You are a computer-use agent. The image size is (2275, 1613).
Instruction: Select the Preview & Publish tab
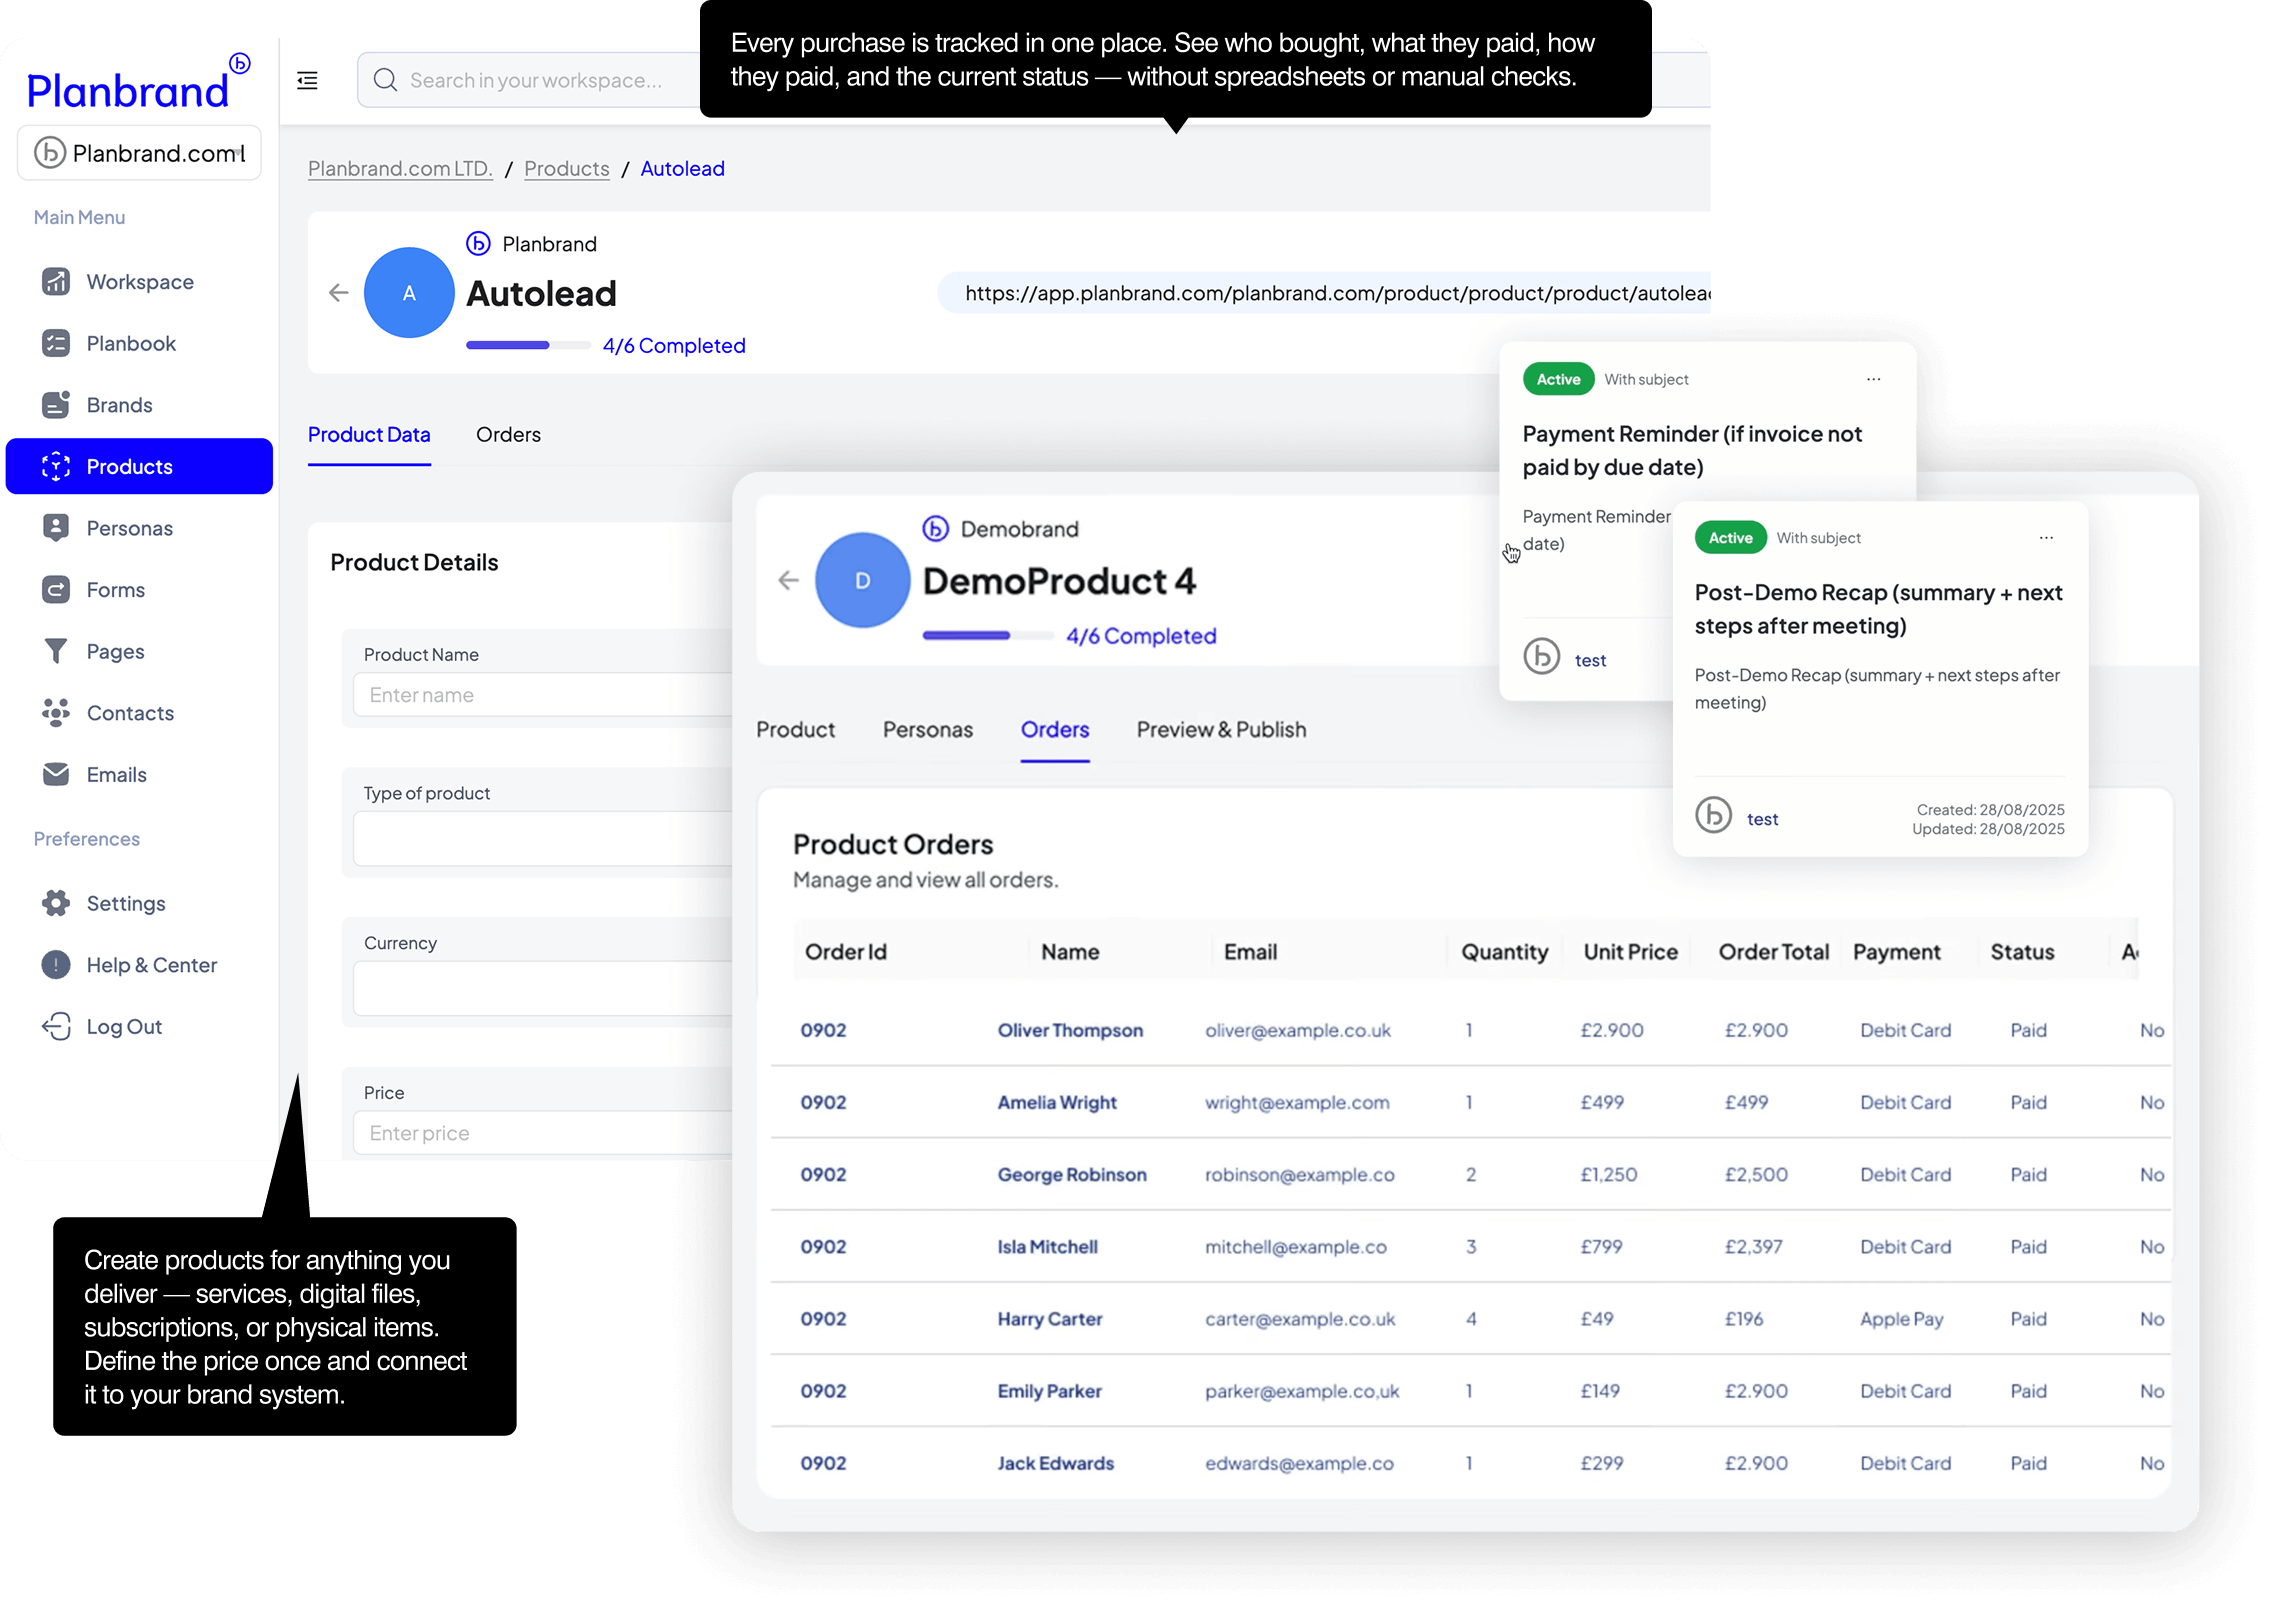click(x=1221, y=730)
